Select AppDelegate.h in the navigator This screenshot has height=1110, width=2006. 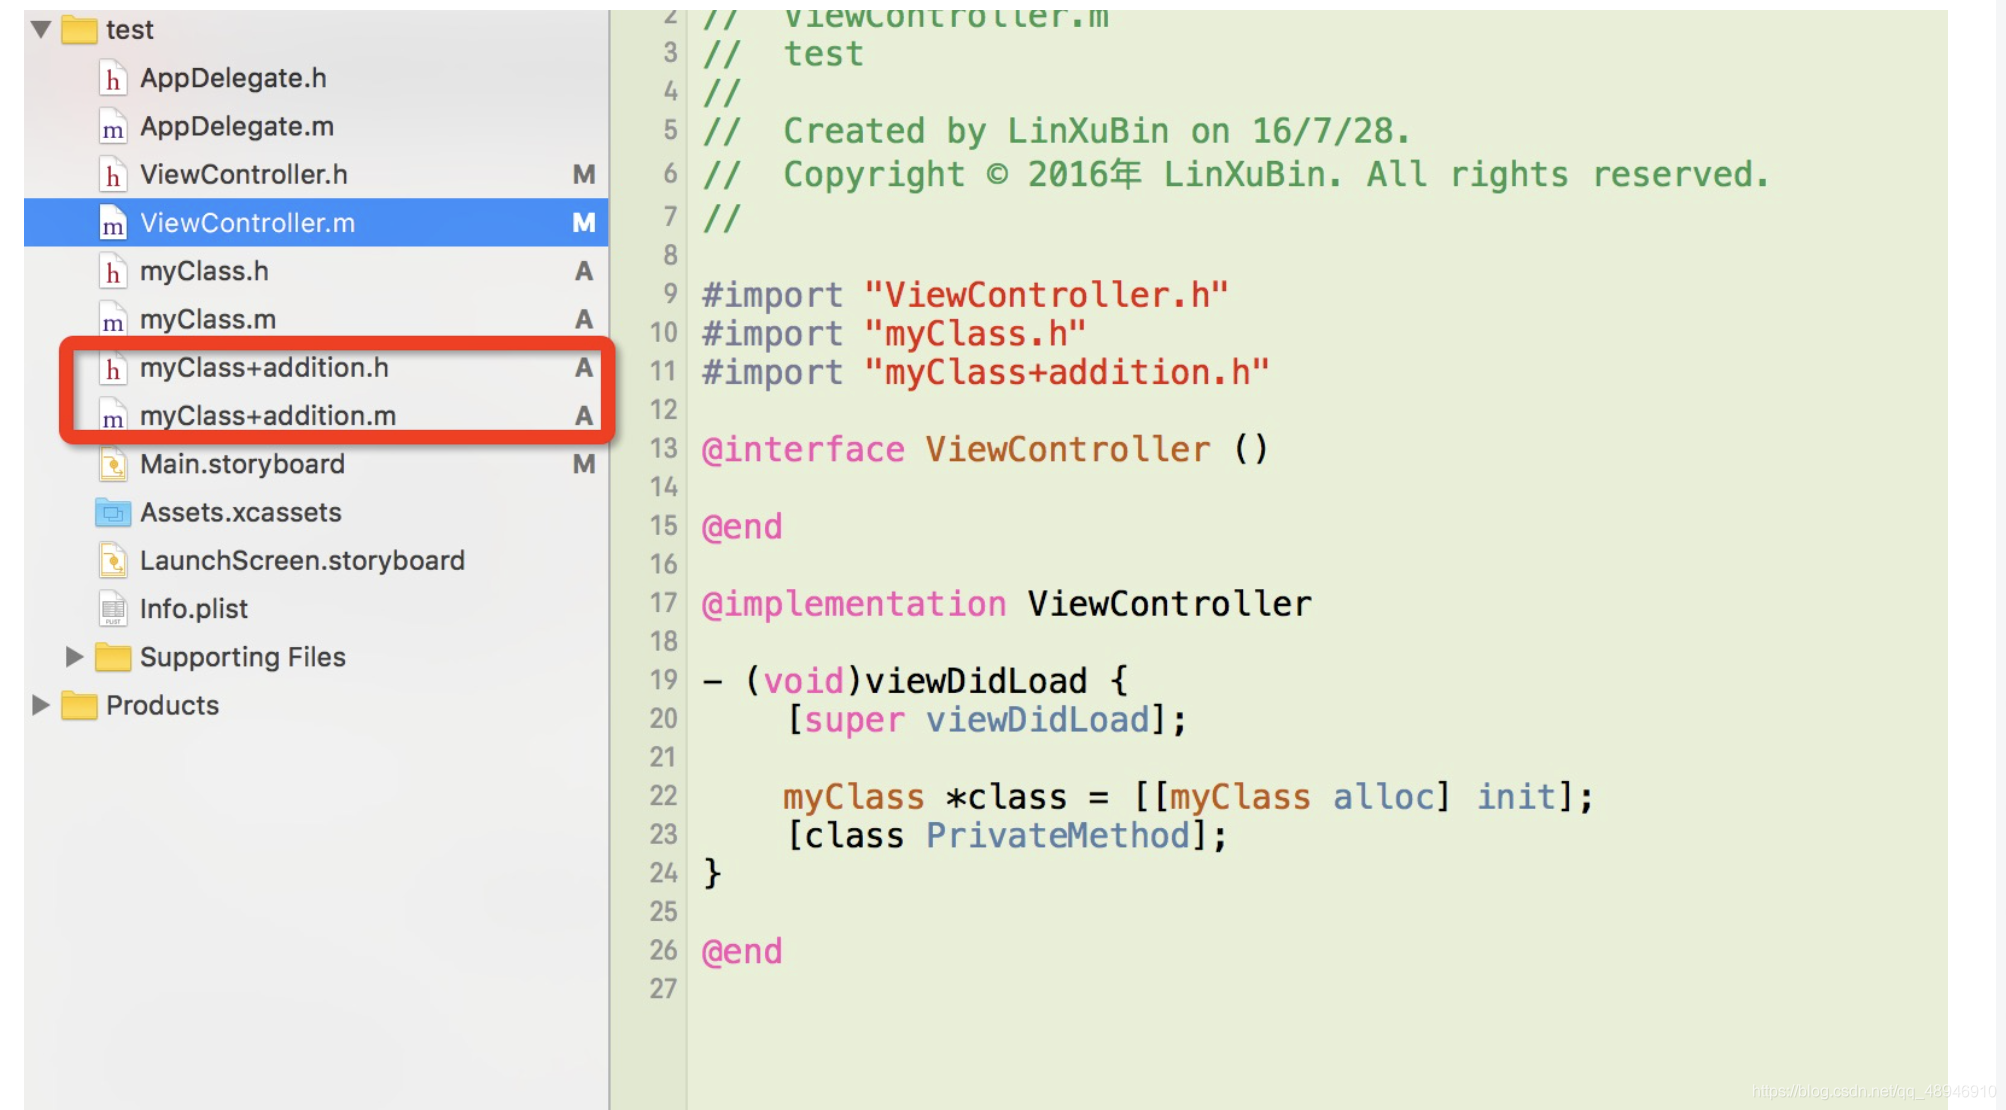point(233,78)
